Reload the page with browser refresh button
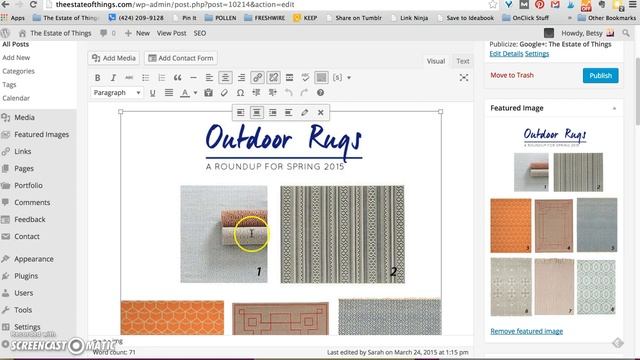 [x=33, y=4]
